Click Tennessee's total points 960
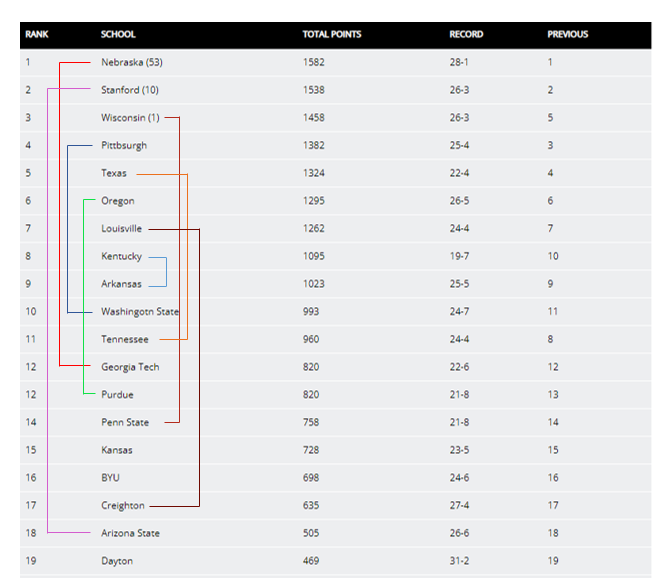This screenshot has width=669, height=578. (x=311, y=340)
